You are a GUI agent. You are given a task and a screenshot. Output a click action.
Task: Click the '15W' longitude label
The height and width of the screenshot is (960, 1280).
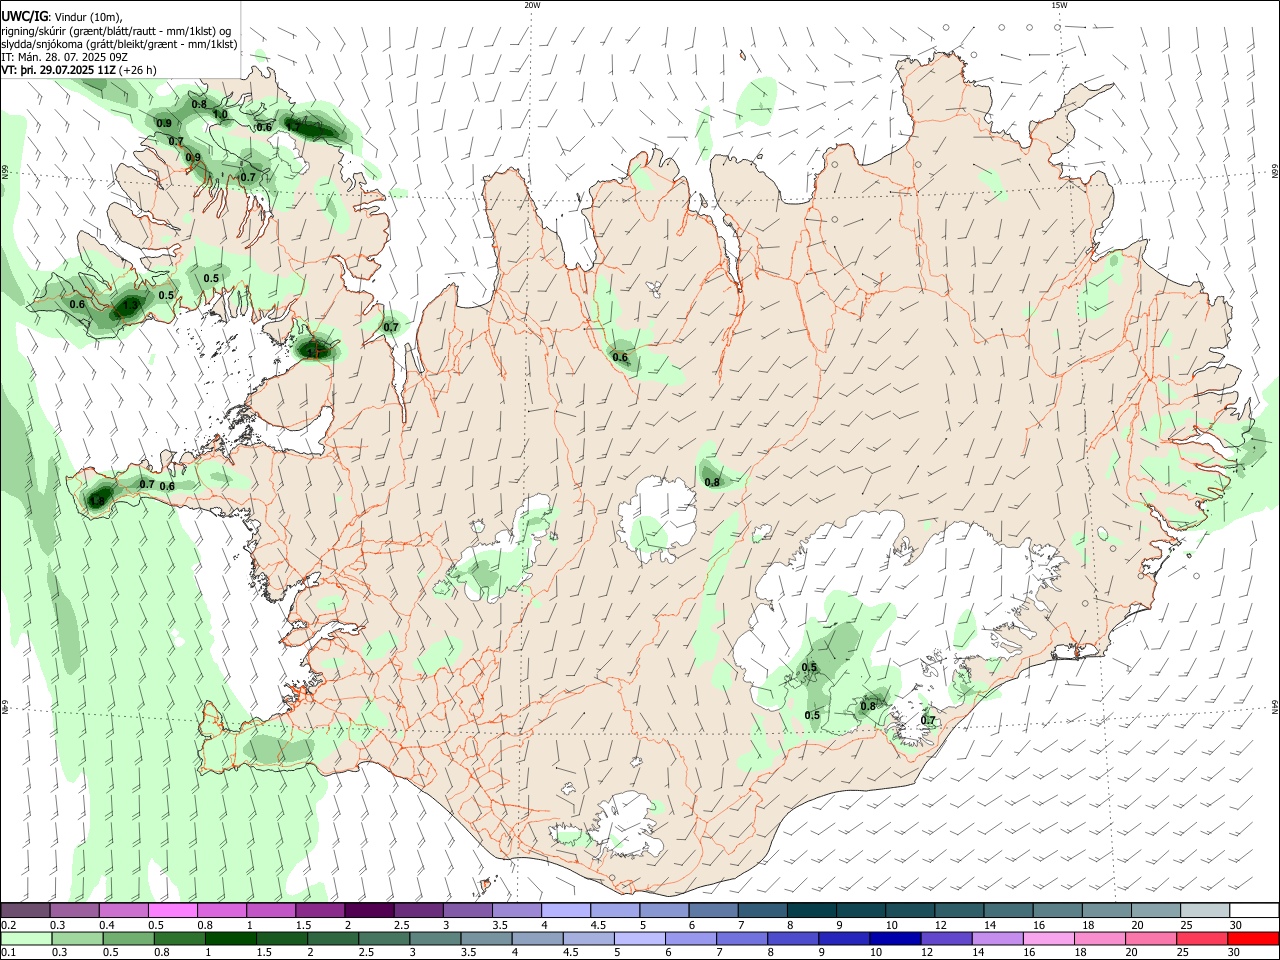coord(1058,5)
